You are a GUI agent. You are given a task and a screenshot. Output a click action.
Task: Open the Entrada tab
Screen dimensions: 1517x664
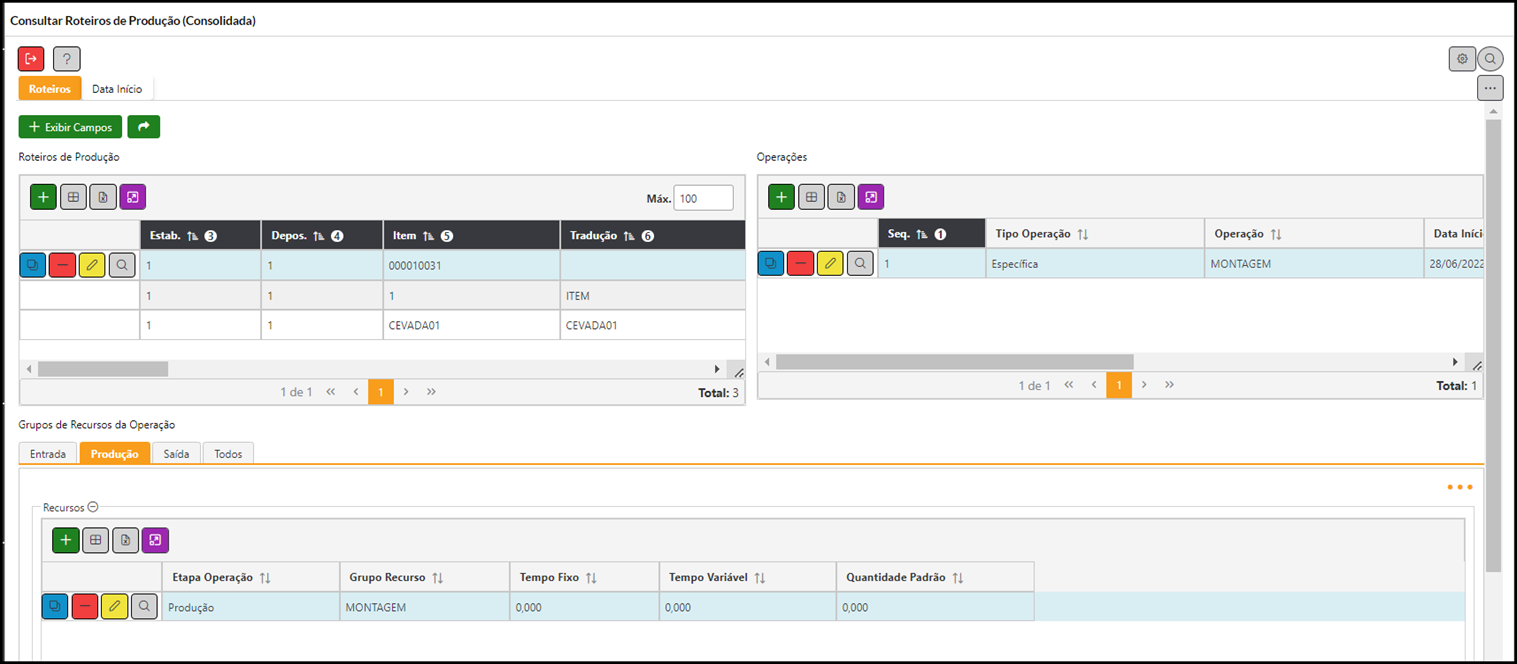[48, 454]
